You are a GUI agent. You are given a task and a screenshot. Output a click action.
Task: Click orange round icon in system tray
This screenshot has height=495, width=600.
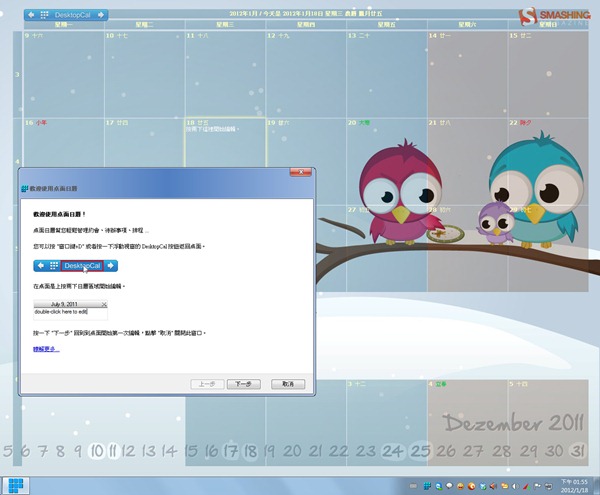(x=471, y=486)
